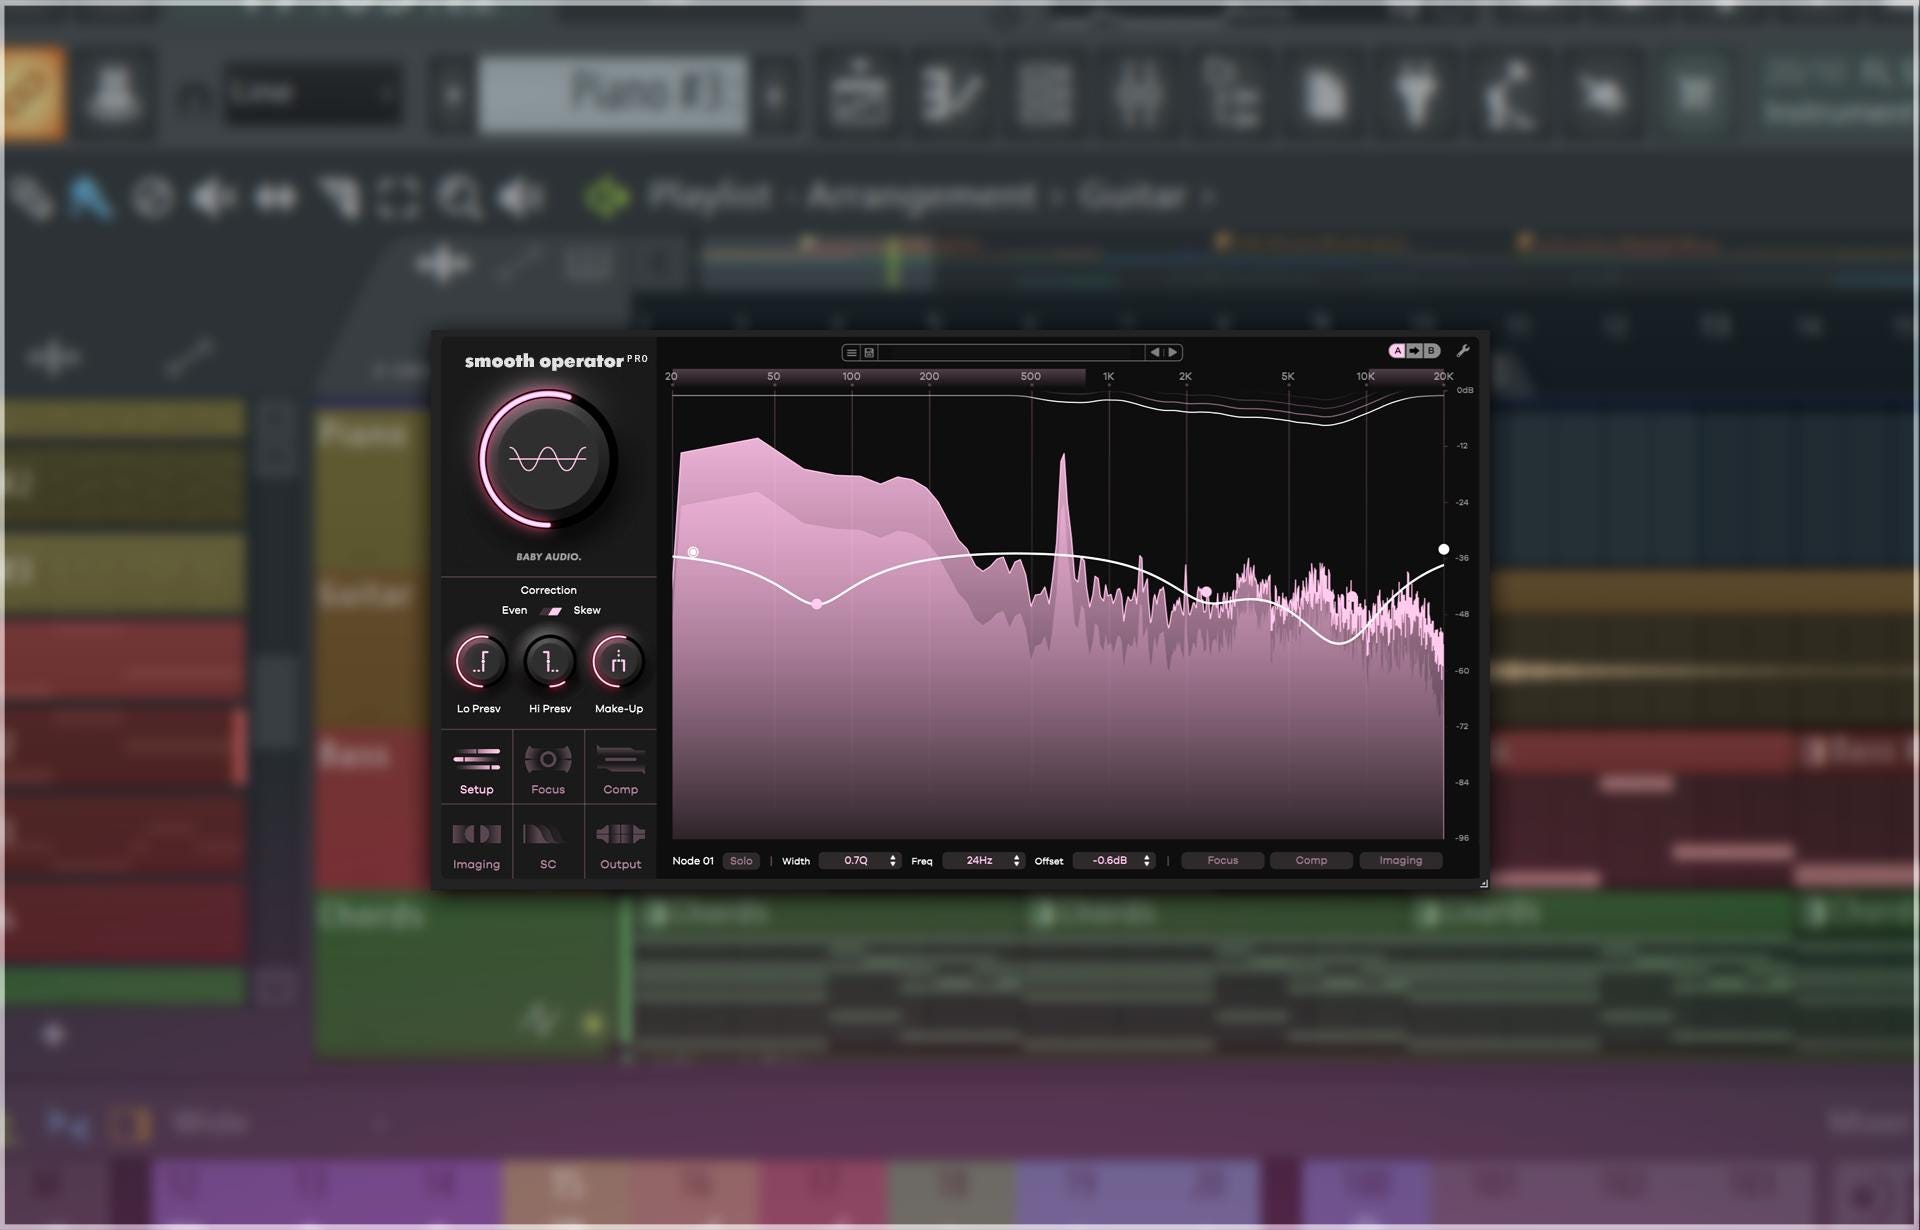
Task: Click the save preset floppy icon
Action: point(869,352)
